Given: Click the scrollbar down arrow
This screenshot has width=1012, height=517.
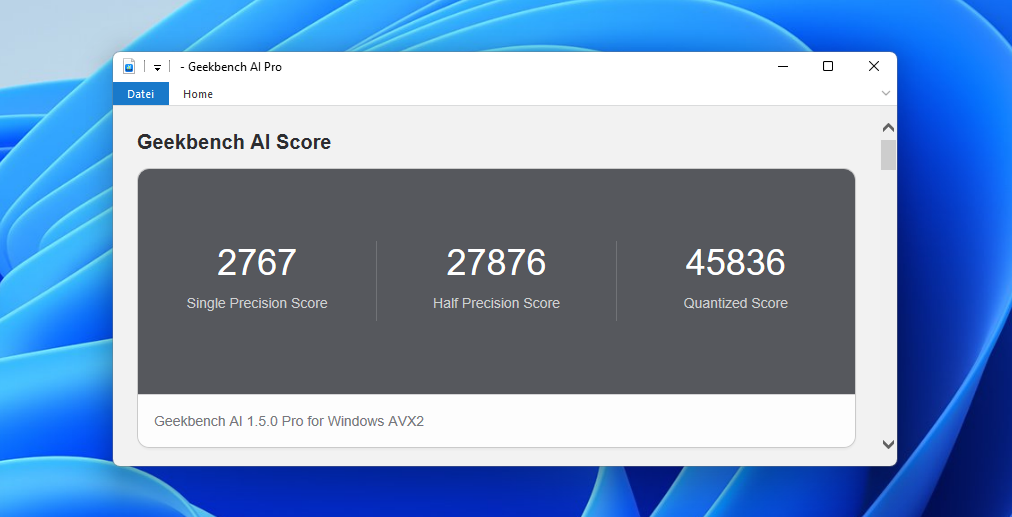Looking at the screenshot, I should click(888, 444).
